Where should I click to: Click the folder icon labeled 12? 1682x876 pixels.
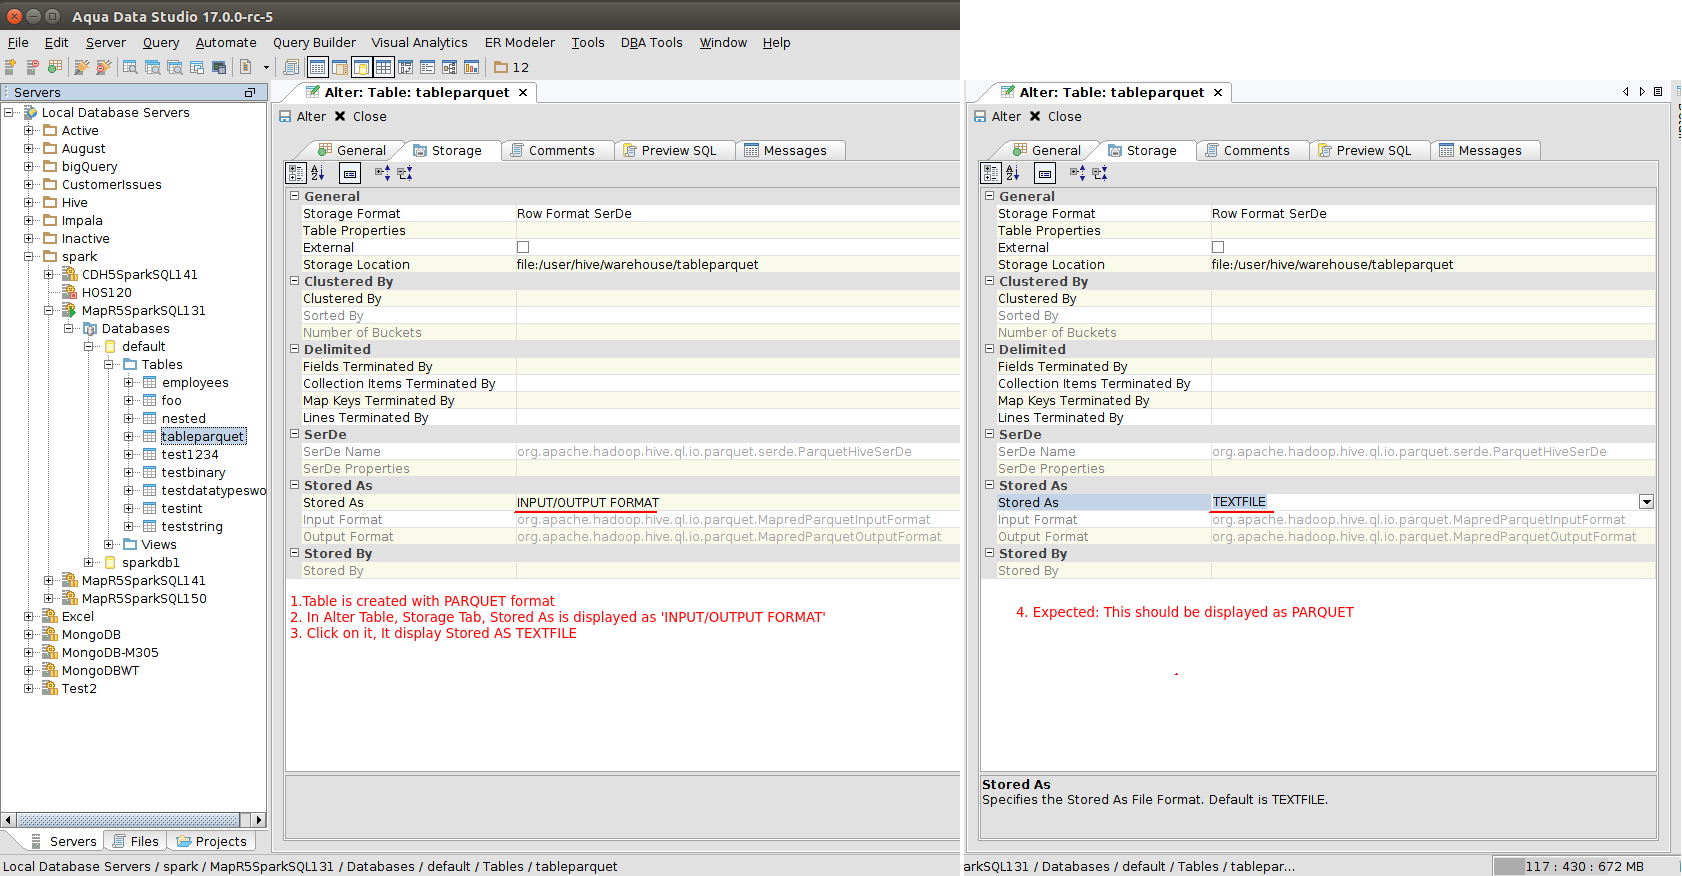[x=511, y=67]
